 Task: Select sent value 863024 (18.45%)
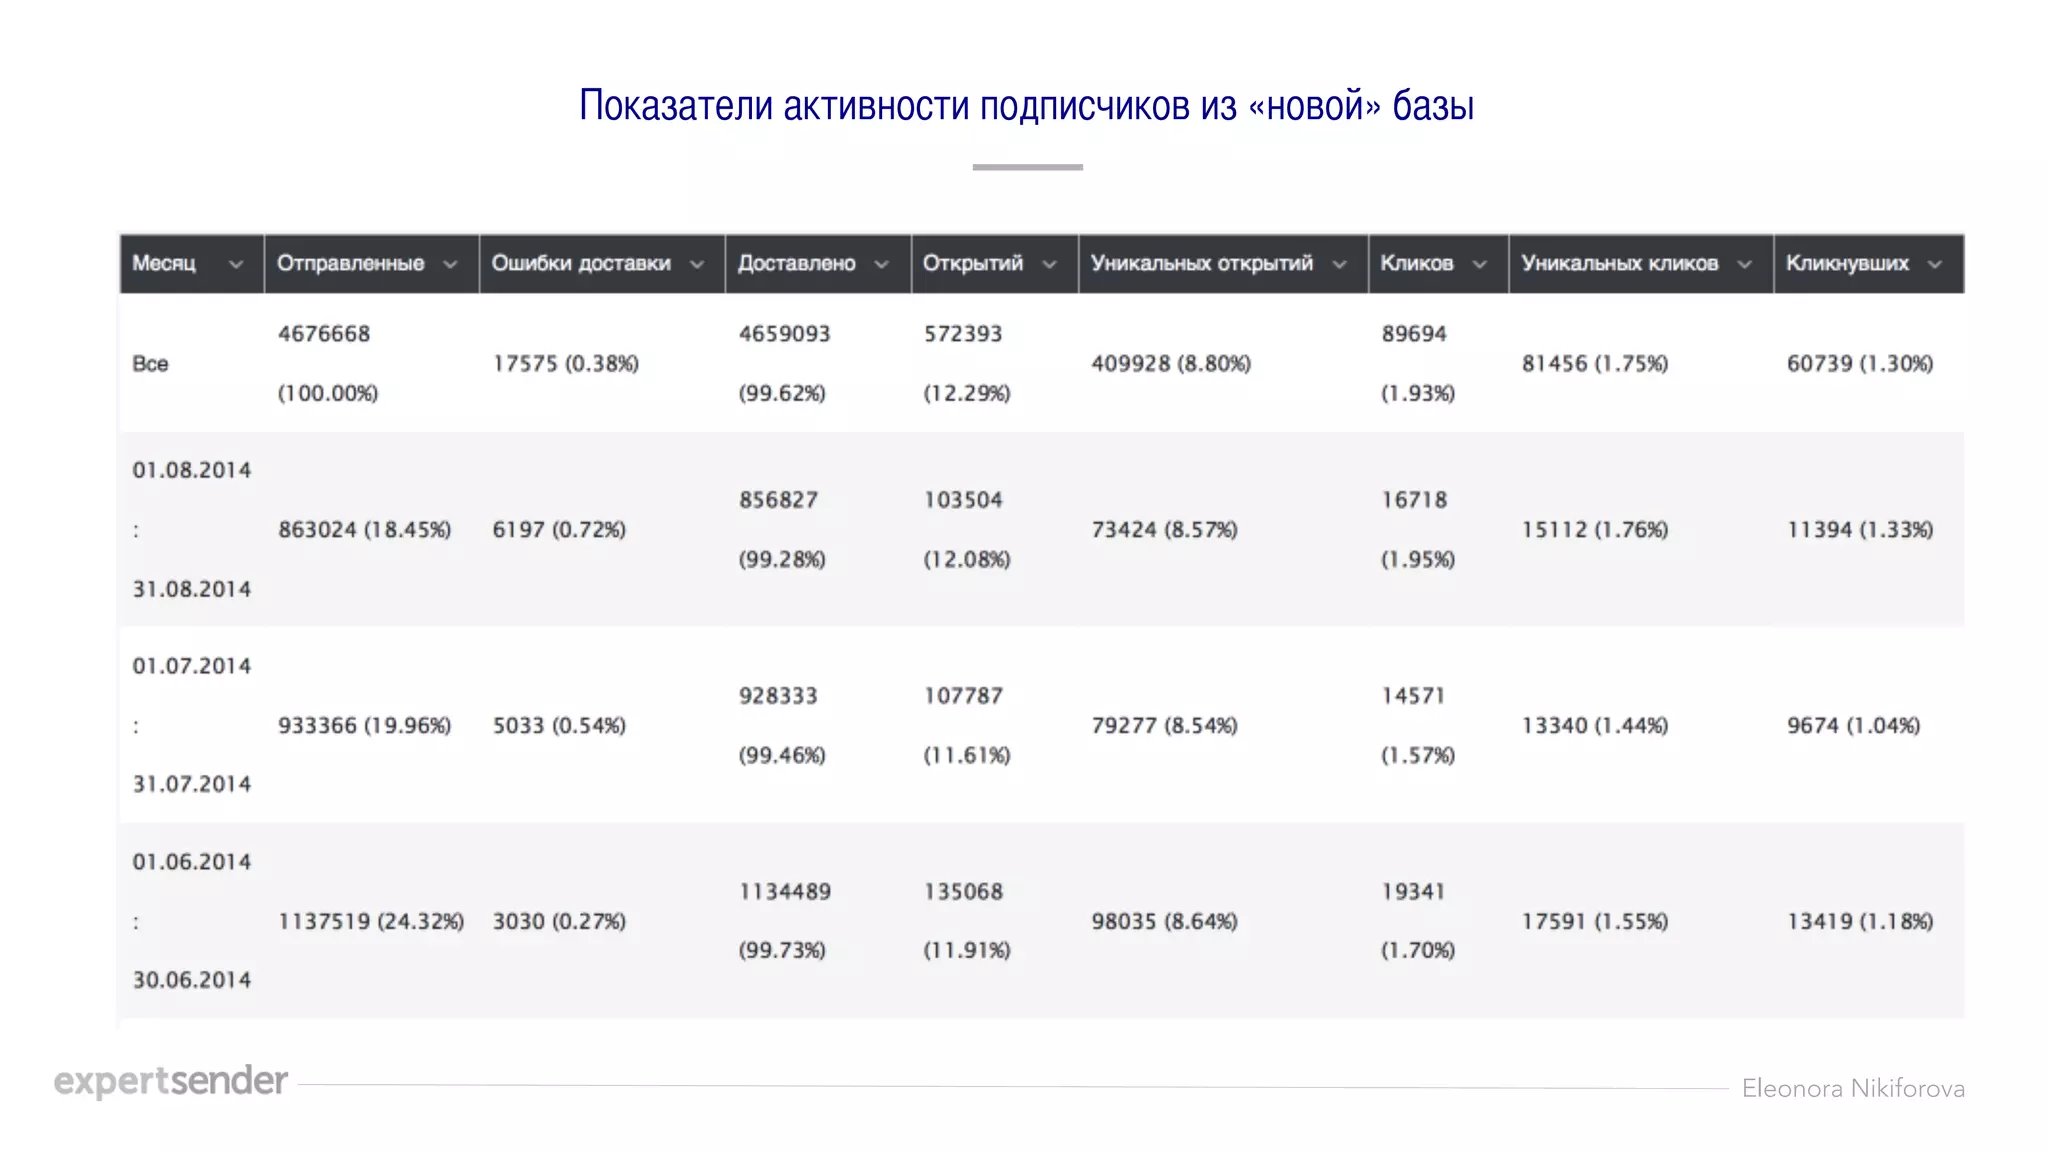click(x=365, y=530)
